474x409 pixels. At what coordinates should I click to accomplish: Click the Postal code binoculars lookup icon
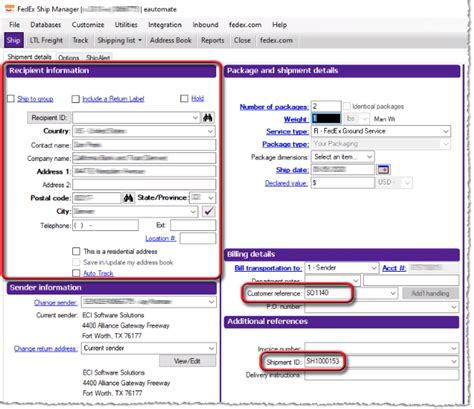[x=128, y=198]
